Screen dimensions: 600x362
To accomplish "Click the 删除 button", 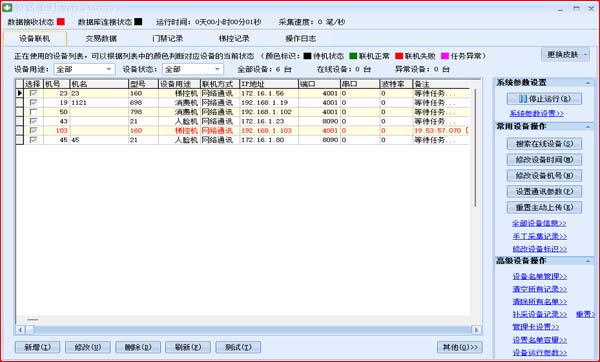I will (138, 347).
